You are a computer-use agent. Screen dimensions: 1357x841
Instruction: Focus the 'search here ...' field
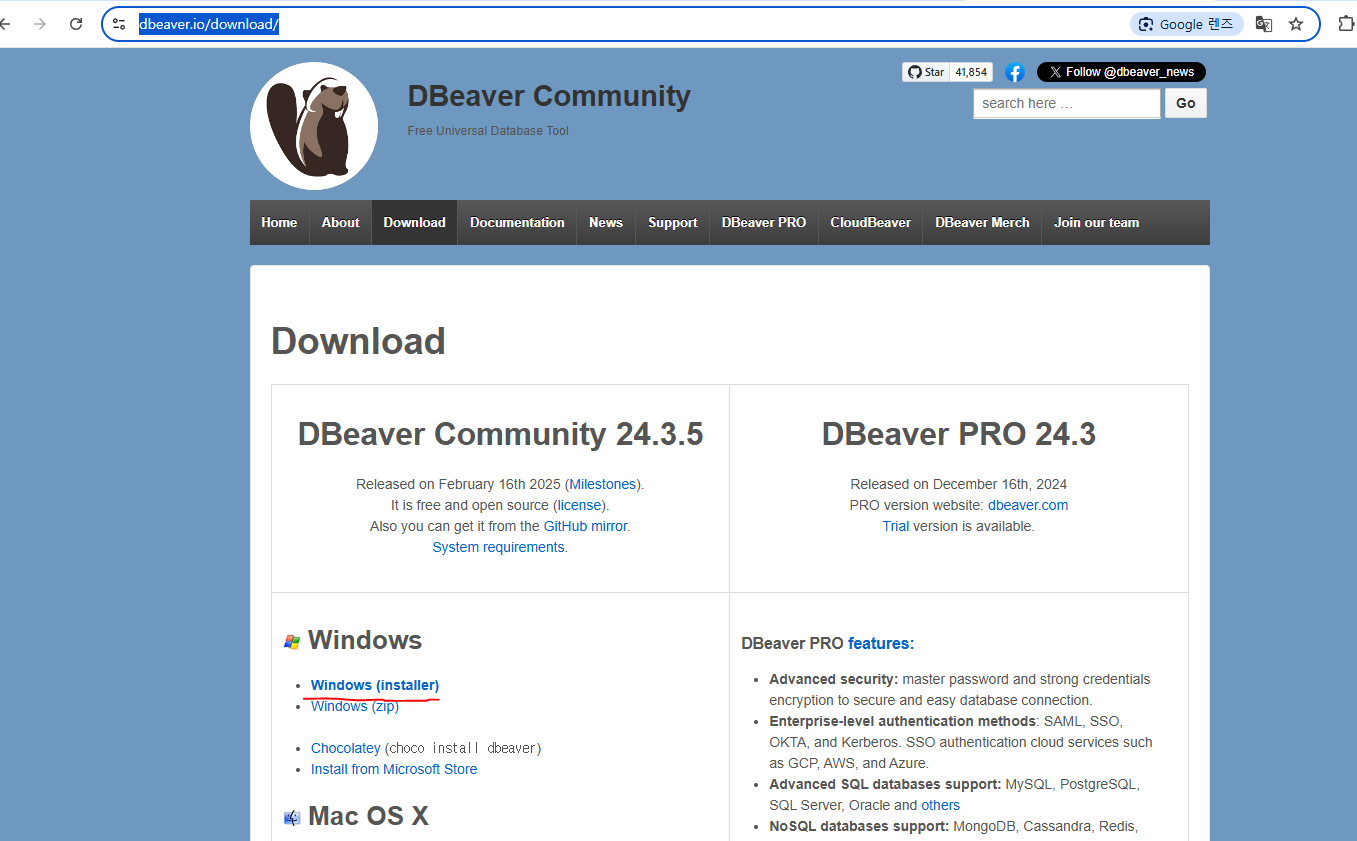click(x=1067, y=103)
